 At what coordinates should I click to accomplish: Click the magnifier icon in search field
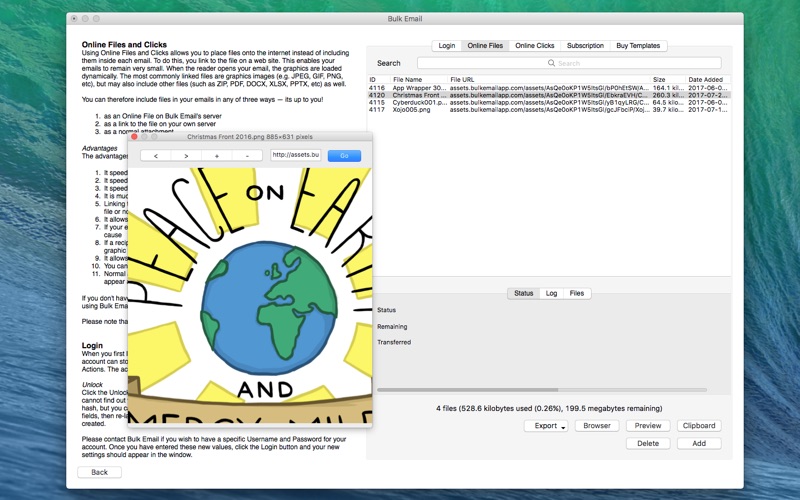(551, 63)
